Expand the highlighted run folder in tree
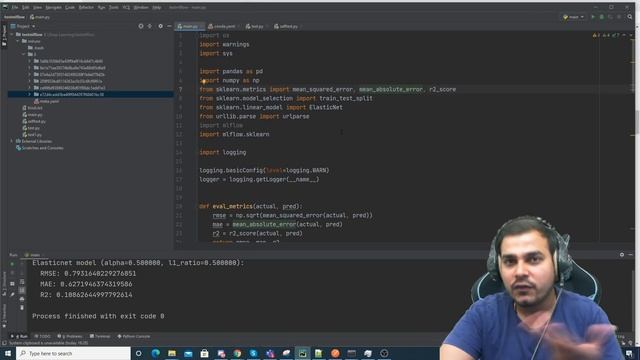 point(29,94)
